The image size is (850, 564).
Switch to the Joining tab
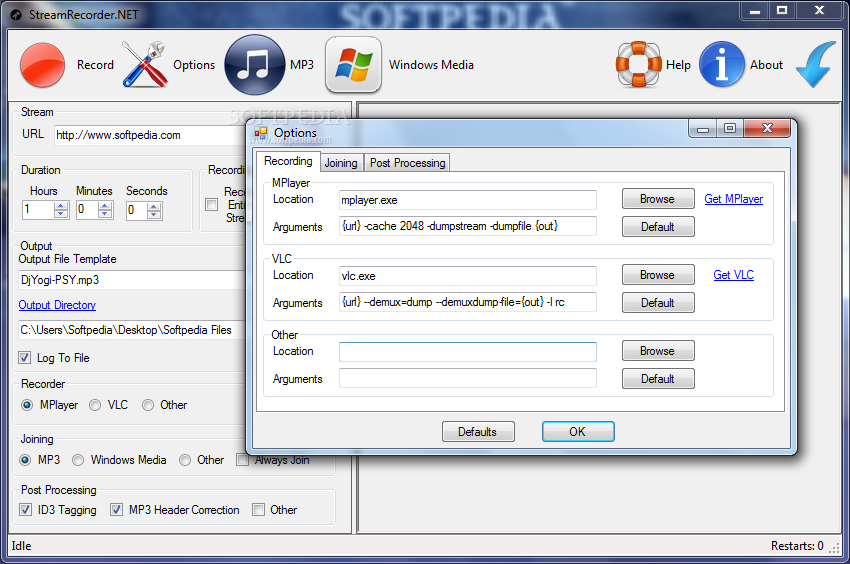pyautogui.click(x=341, y=163)
